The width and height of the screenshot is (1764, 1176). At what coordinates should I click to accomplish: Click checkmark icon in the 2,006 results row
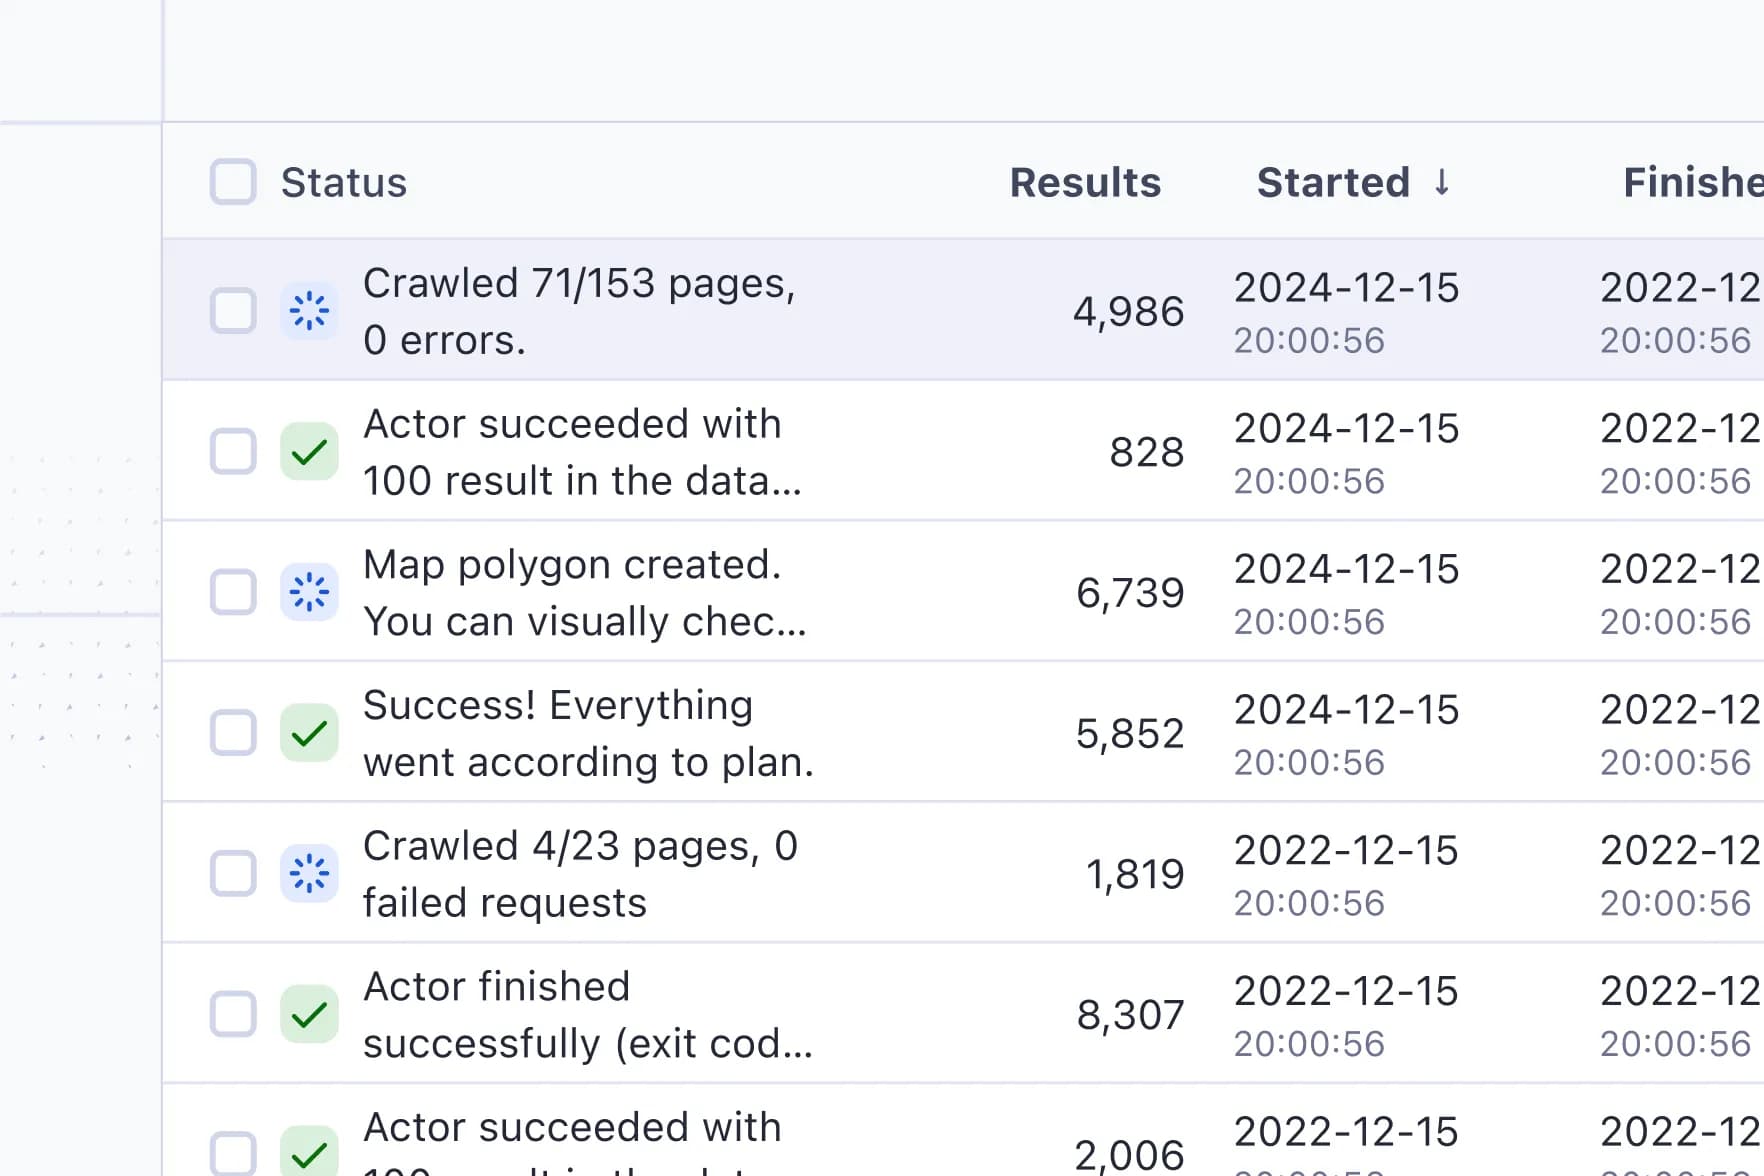[x=309, y=1153]
